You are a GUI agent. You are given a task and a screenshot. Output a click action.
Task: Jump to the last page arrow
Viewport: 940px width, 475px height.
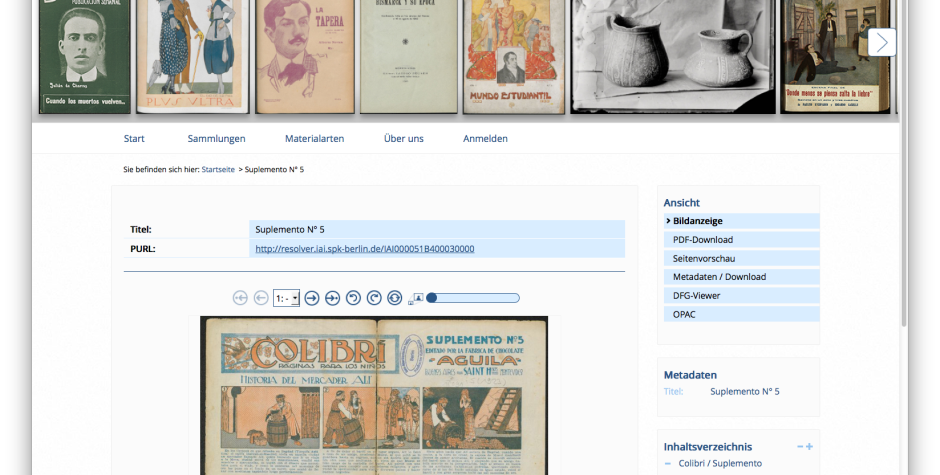pyautogui.click(x=332, y=298)
